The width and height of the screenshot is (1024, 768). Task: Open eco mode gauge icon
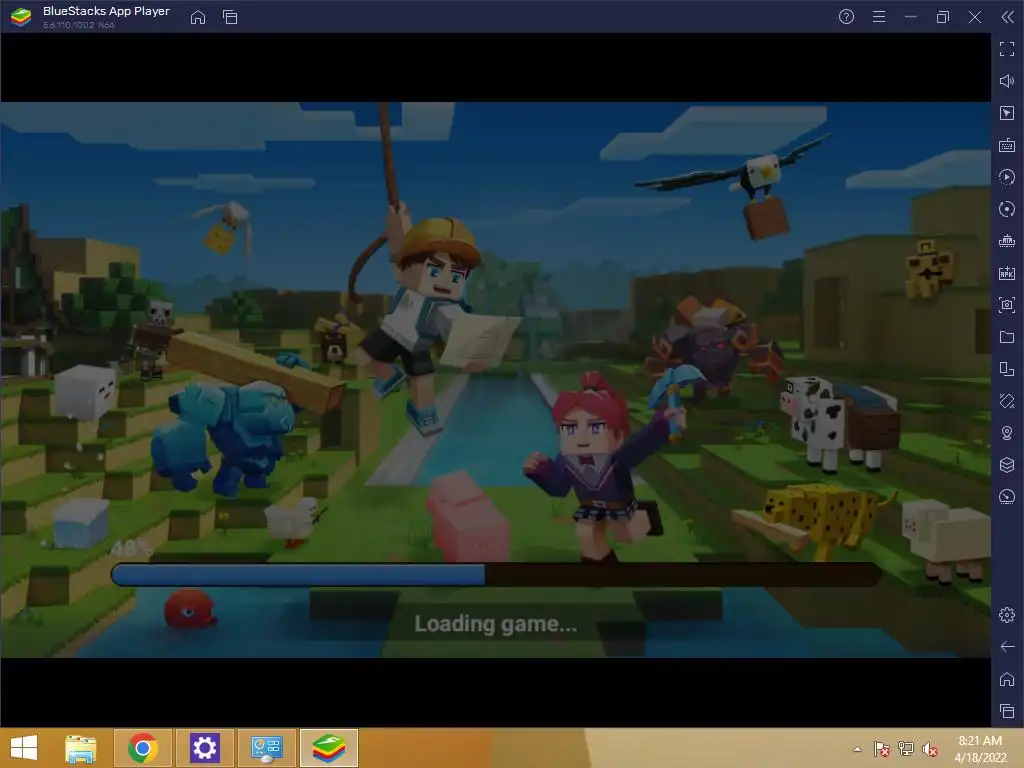pos(1007,497)
